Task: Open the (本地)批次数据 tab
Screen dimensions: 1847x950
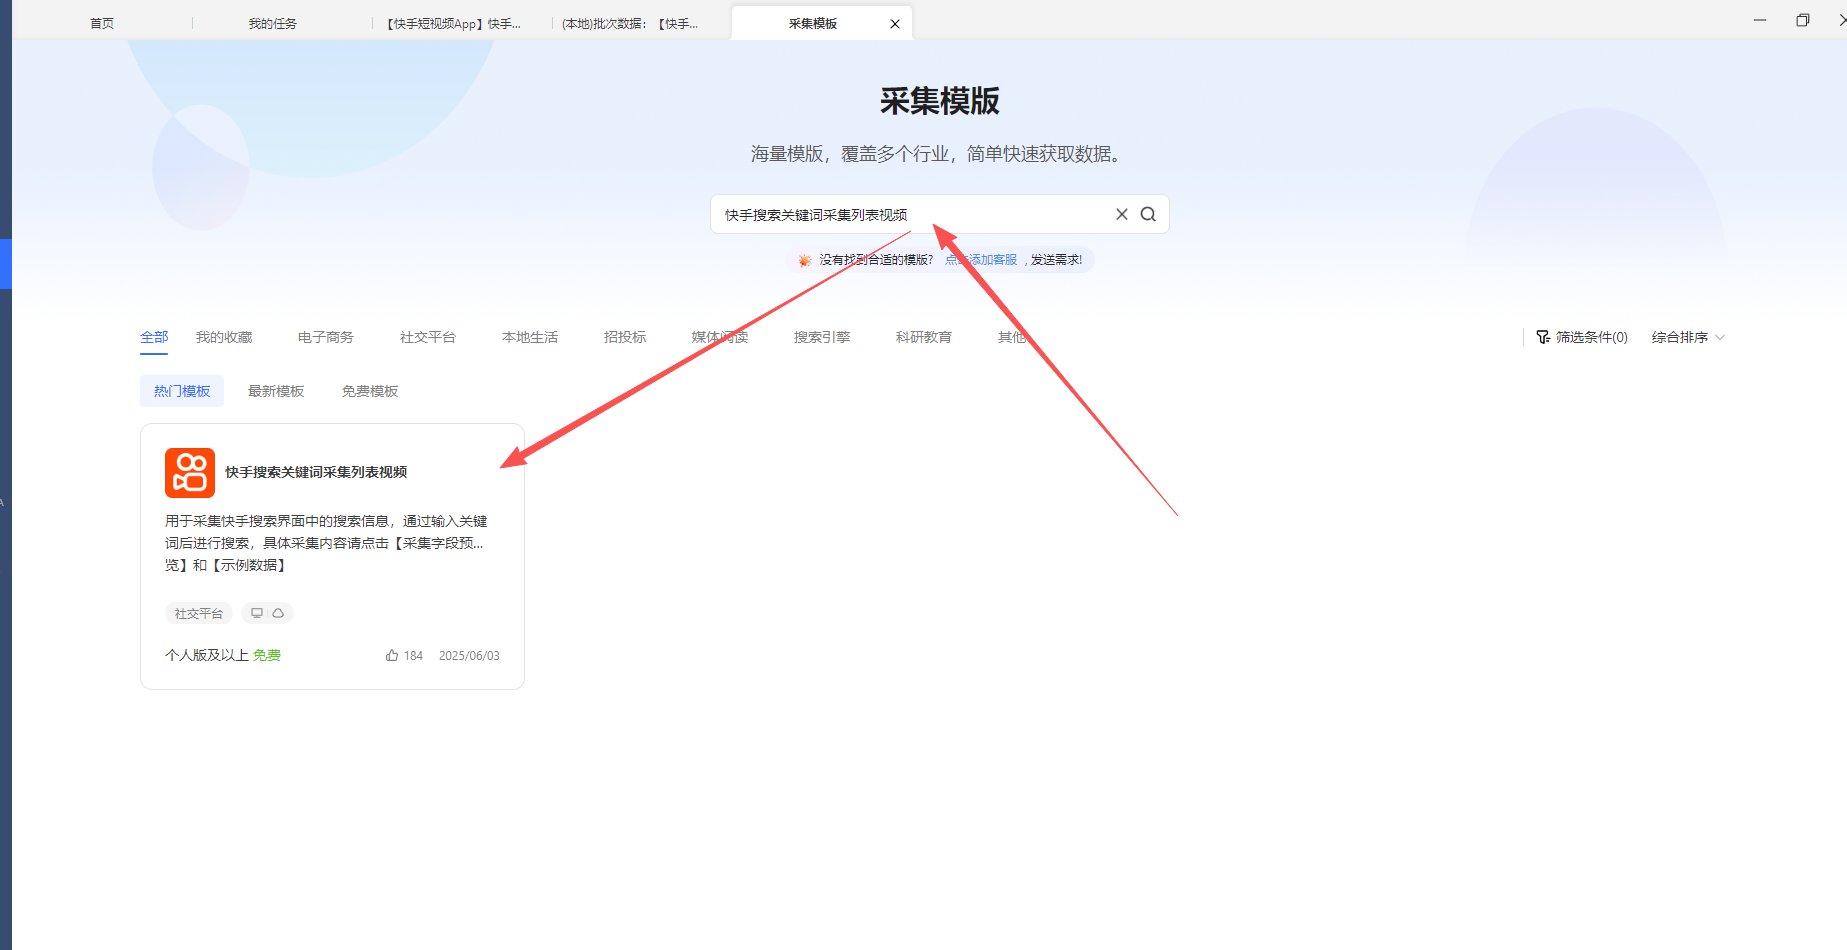Action: tap(630, 23)
